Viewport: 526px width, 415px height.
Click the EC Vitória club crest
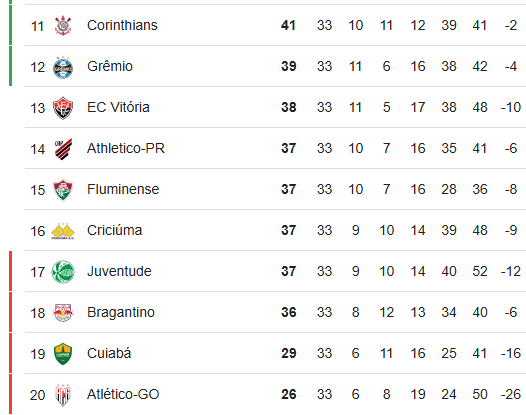(63, 108)
